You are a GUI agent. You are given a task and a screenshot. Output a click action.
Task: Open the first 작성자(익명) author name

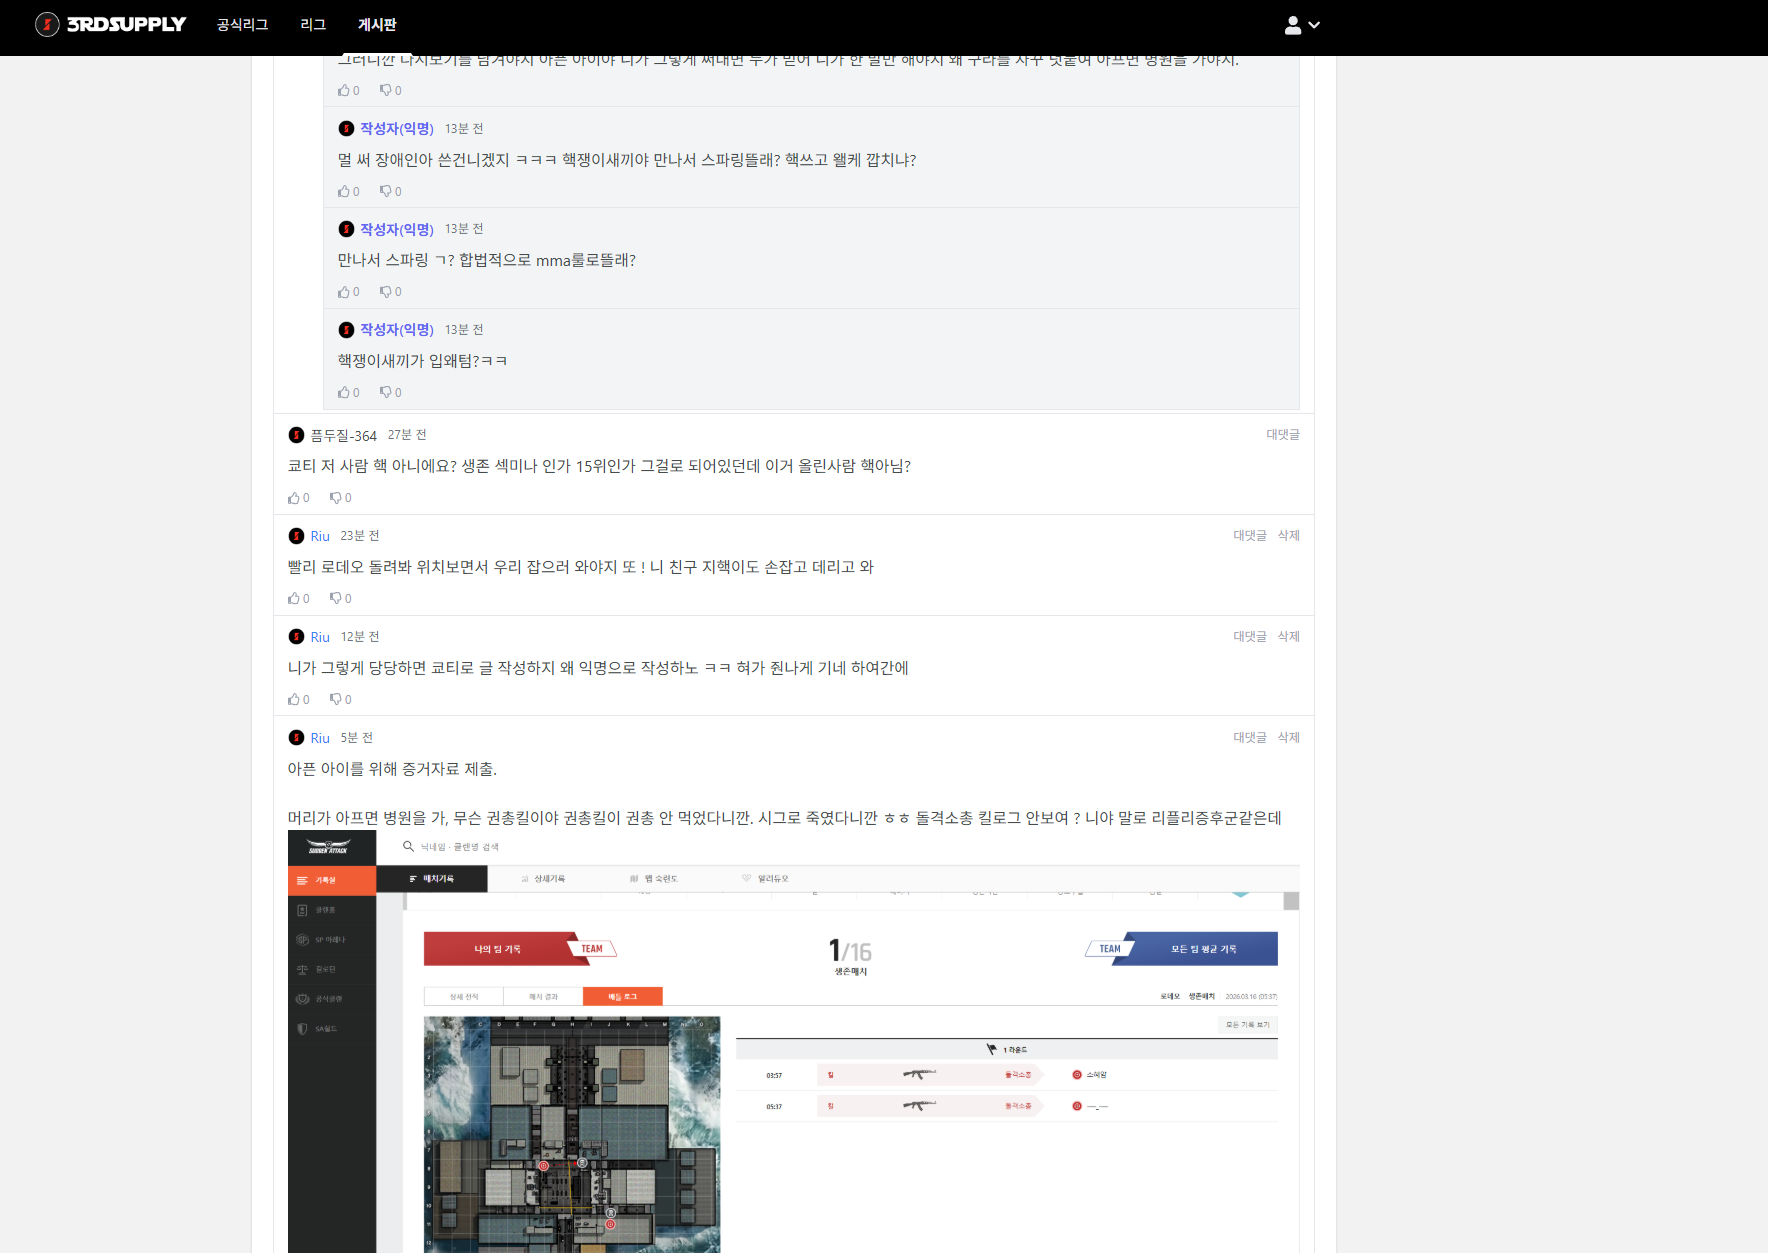[396, 129]
